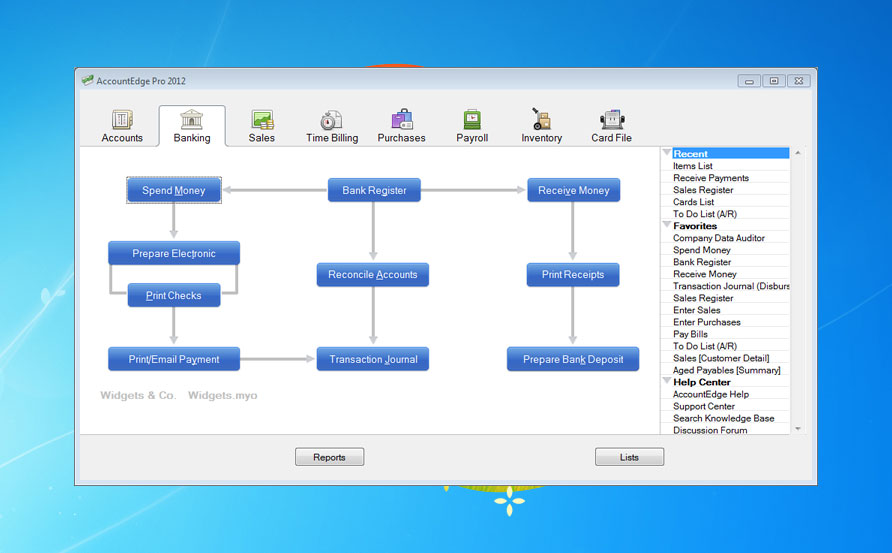This screenshot has height=553, width=892.
Task: Select the Sales icon in toolbar
Action: point(262,120)
